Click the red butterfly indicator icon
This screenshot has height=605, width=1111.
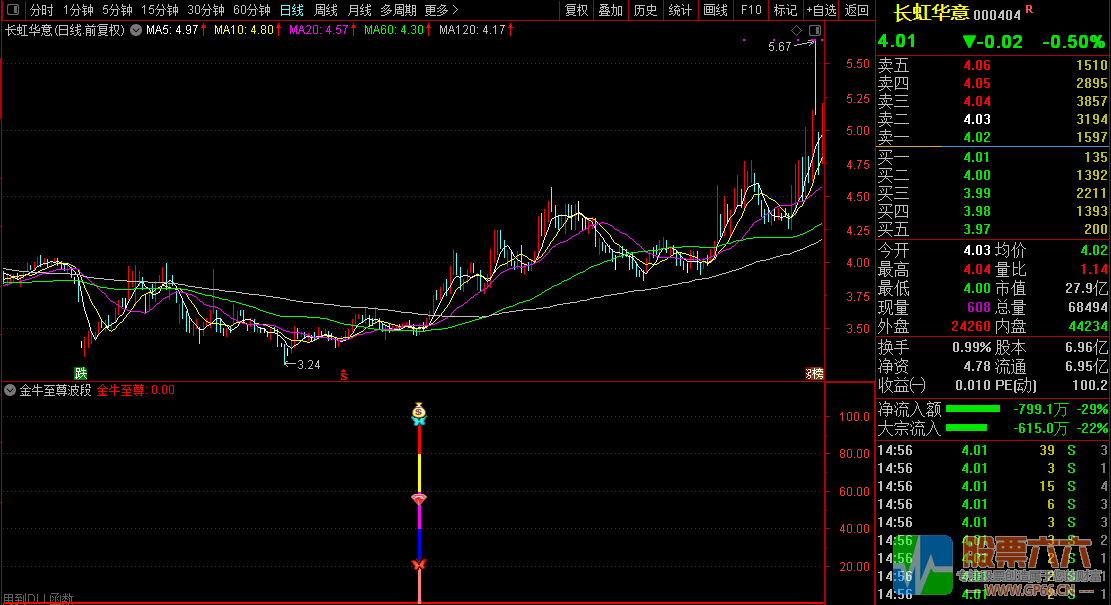coord(419,566)
